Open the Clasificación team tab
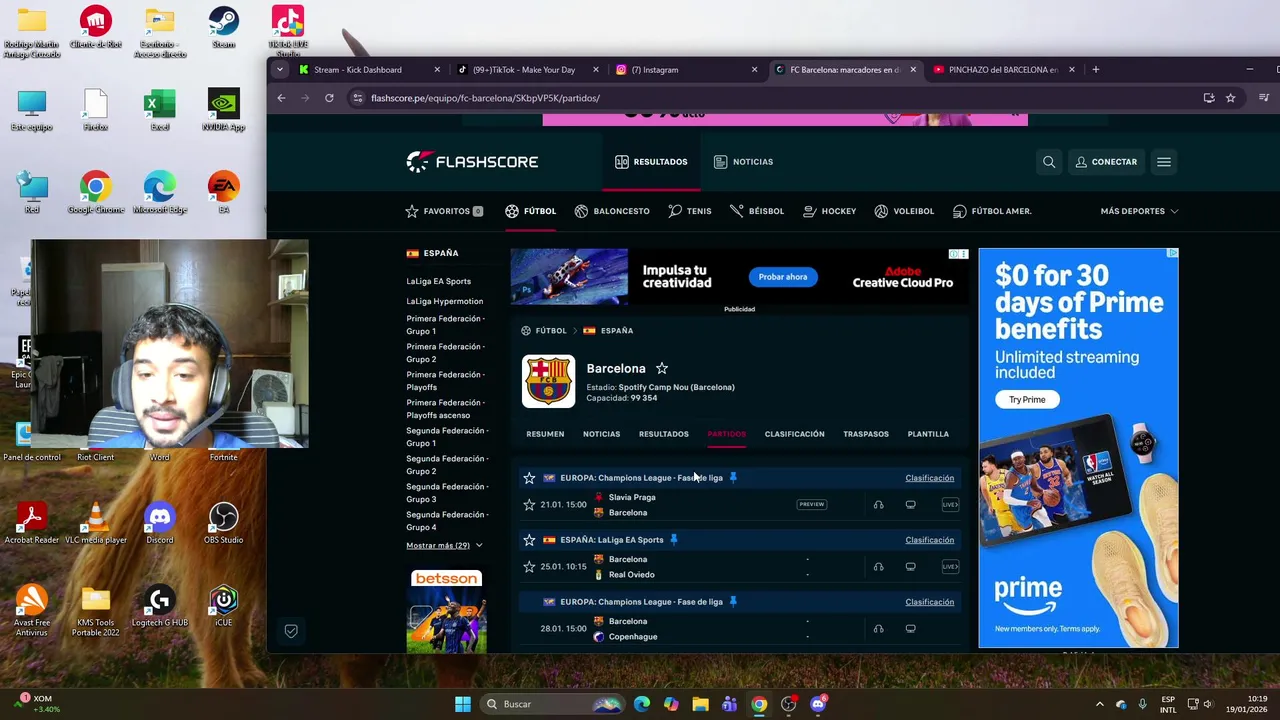This screenshot has height=720, width=1280. (x=795, y=434)
